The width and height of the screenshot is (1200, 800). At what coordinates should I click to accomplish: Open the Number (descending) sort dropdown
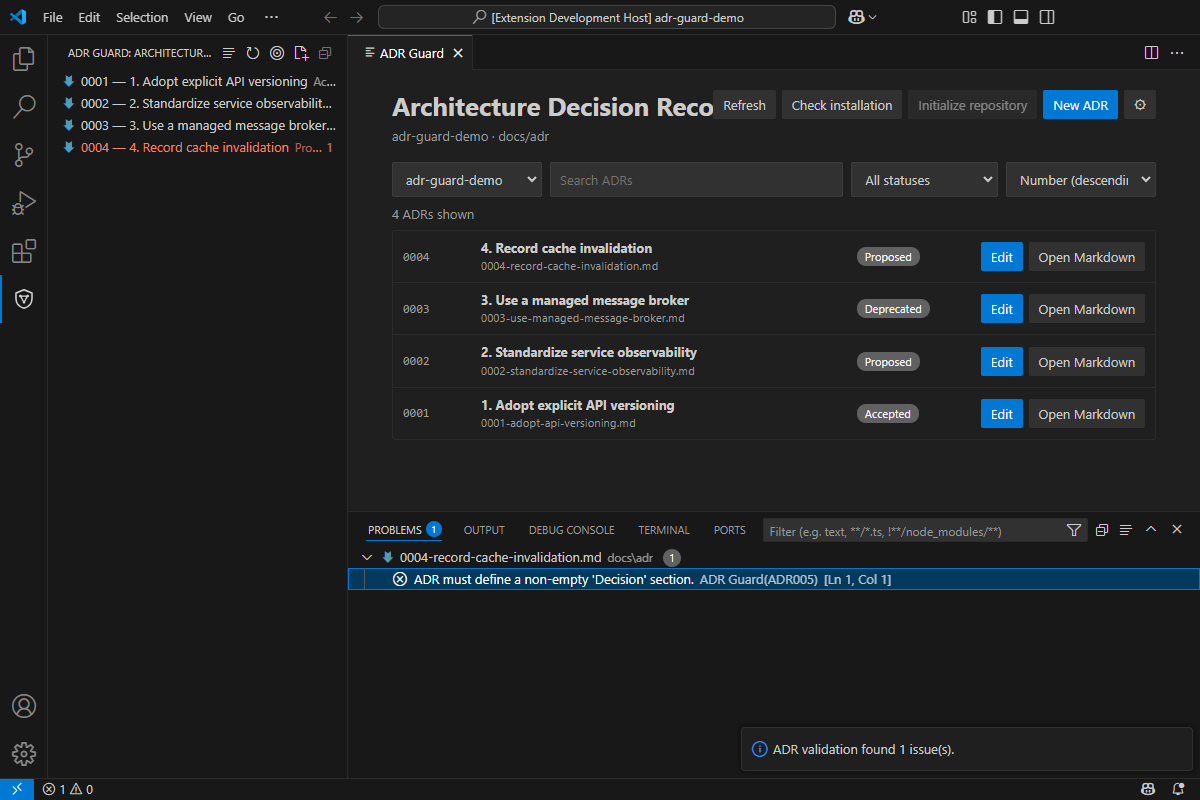(x=1081, y=180)
